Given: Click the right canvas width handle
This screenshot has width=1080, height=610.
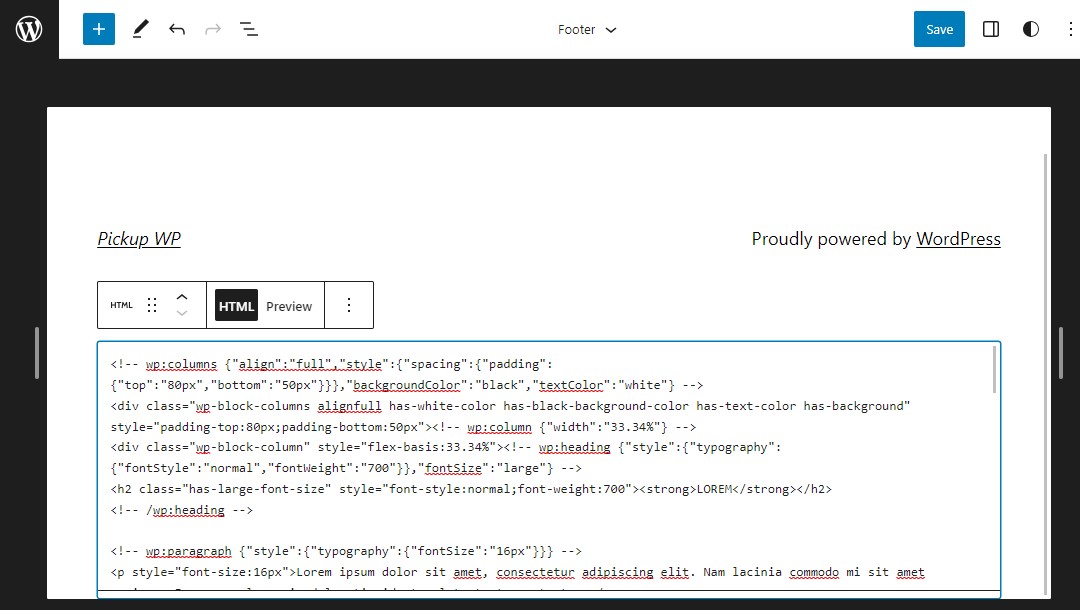Looking at the screenshot, I should coord(1061,353).
